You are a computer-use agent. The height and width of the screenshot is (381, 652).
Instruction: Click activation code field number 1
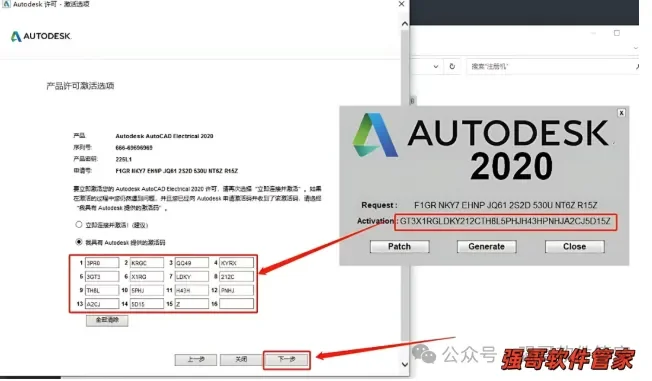point(102,263)
